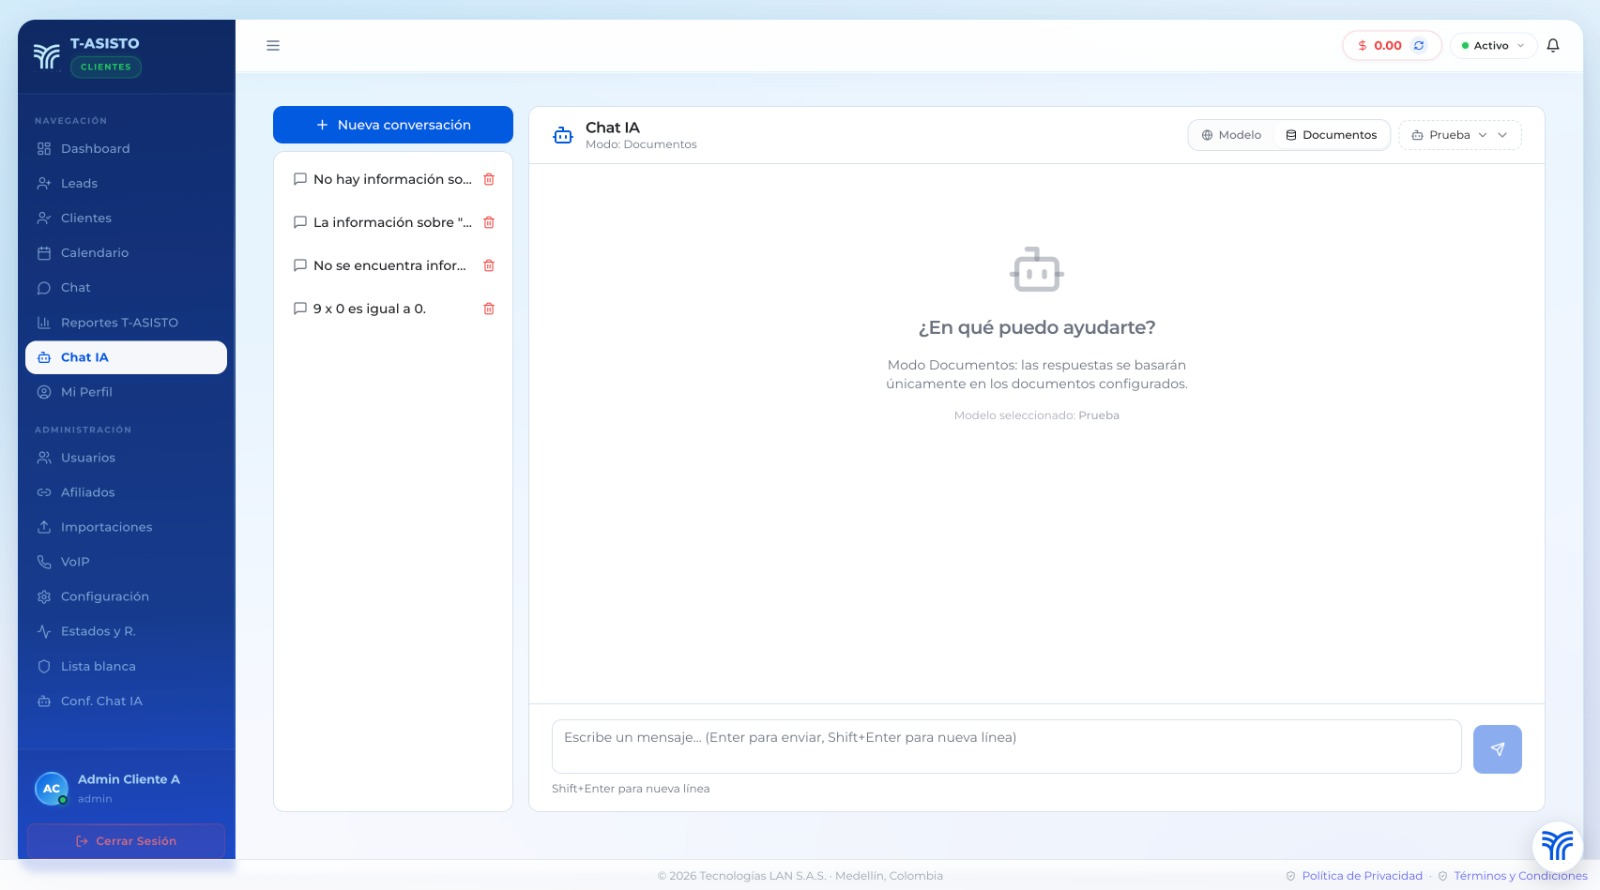Open Conf. Chat IA in administration menu
The width and height of the screenshot is (1600, 890).
pos(101,701)
